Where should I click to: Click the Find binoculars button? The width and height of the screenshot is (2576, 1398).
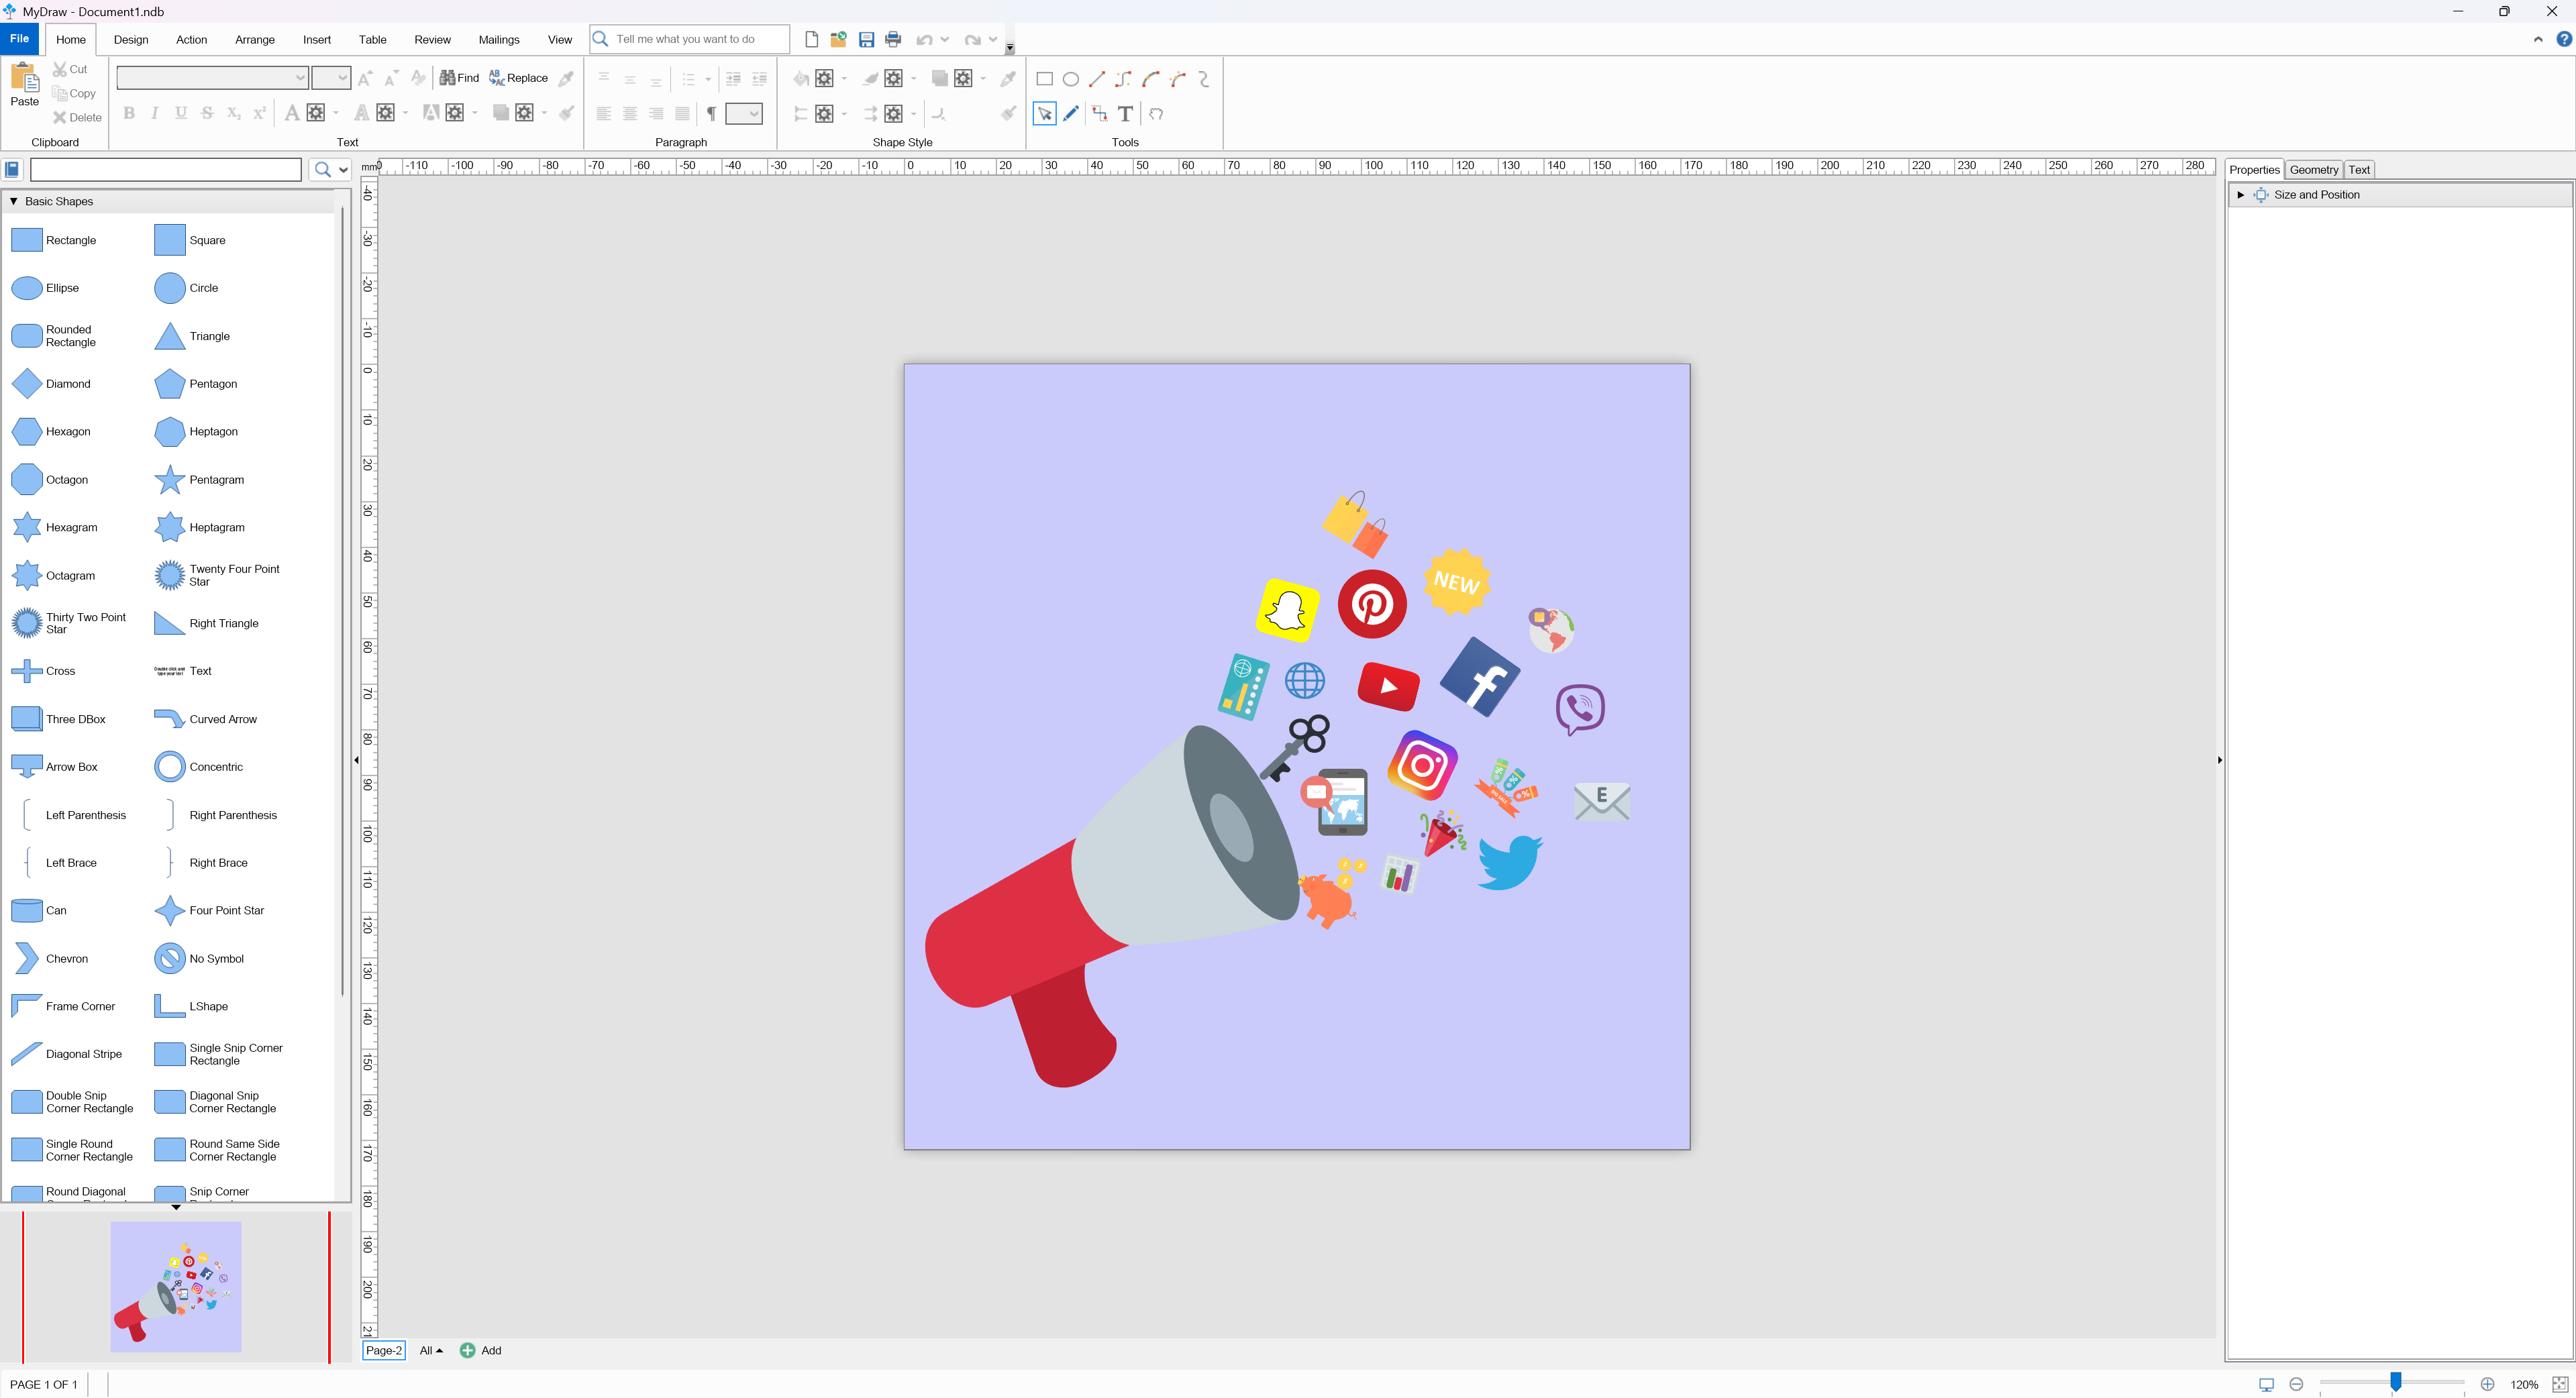459,78
